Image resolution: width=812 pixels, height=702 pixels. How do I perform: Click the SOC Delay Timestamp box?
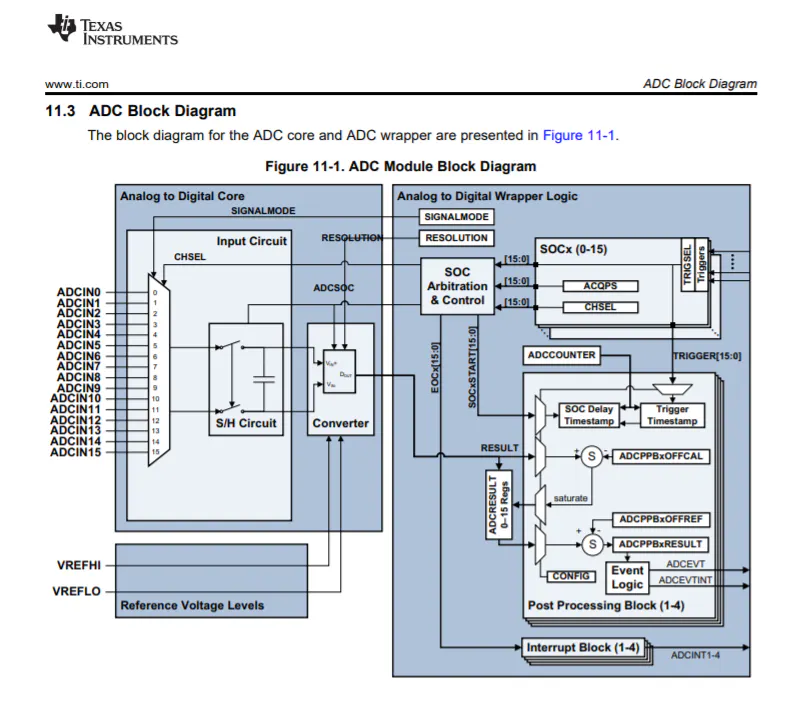(589, 415)
